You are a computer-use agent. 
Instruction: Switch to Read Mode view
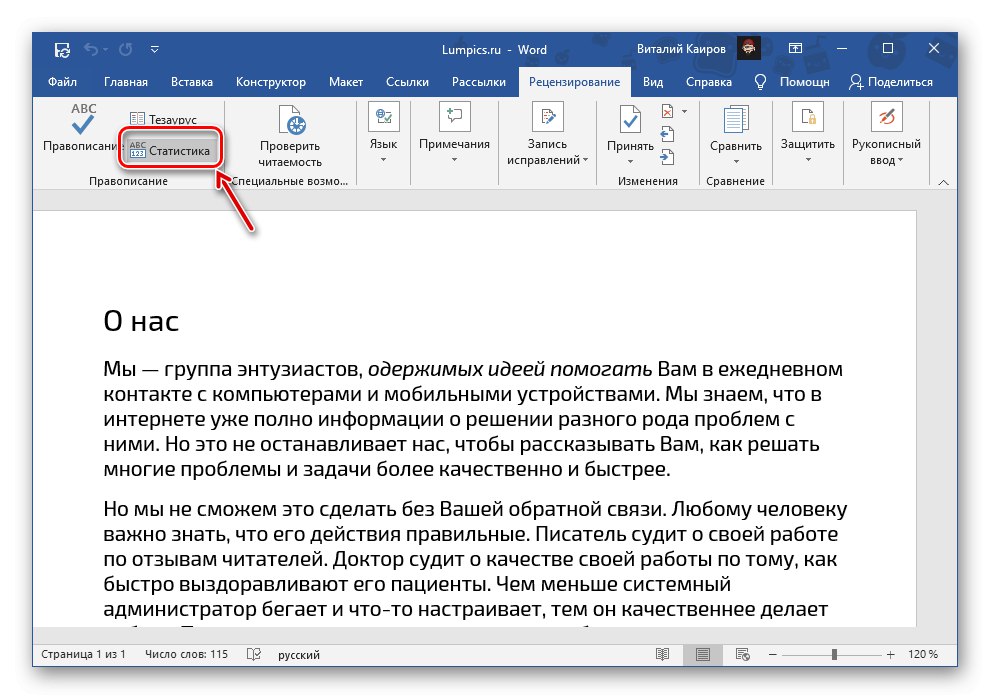662,655
